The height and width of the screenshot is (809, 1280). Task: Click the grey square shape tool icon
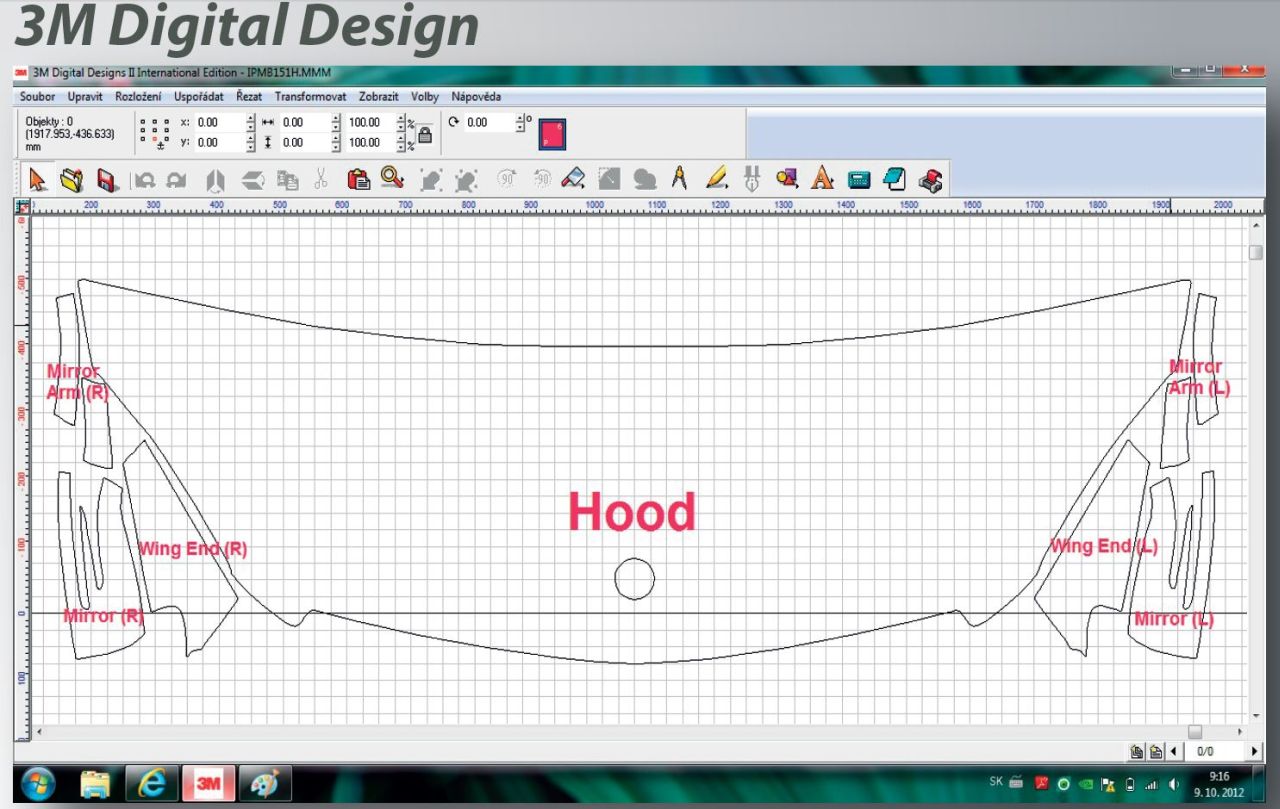tap(609, 180)
